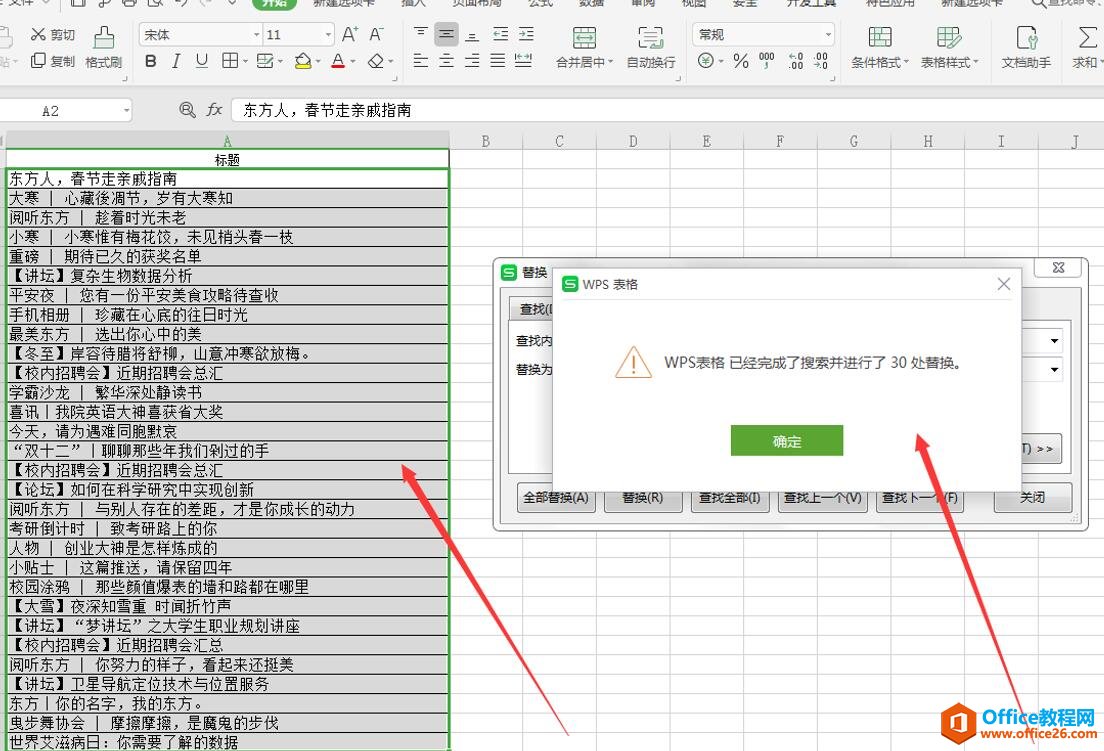This screenshot has height=751, width=1104.
Task: Click the decrease indent icon
Action: tap(501, 34)
